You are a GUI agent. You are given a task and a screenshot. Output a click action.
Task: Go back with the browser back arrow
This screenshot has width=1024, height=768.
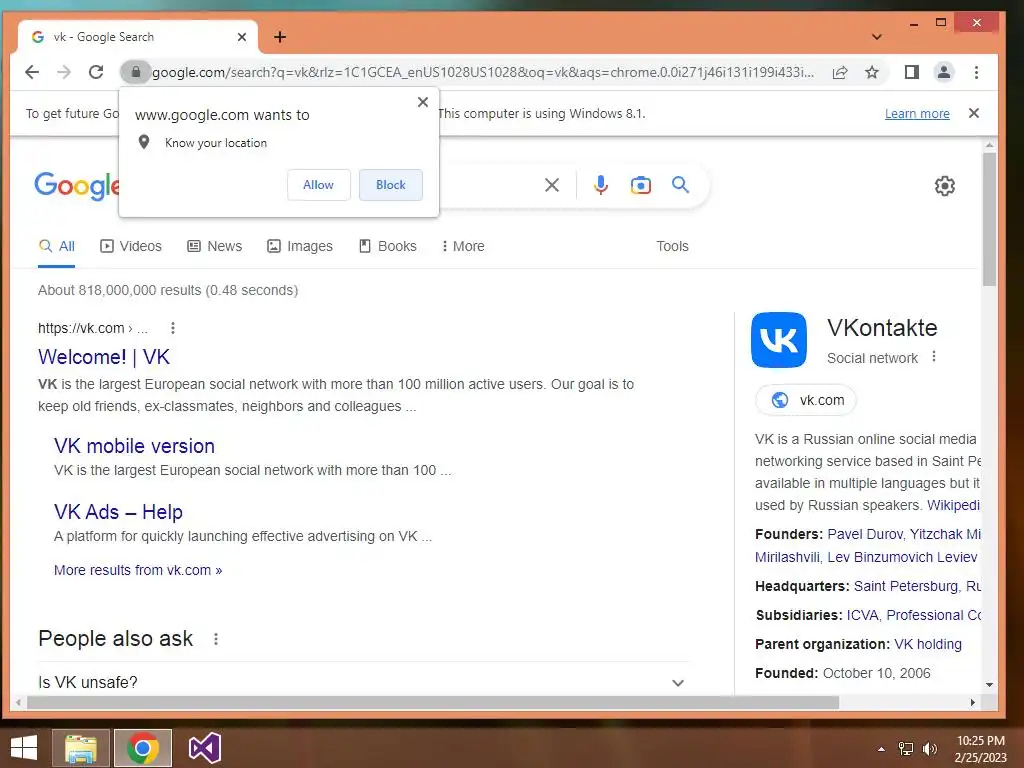pos(31,72)
